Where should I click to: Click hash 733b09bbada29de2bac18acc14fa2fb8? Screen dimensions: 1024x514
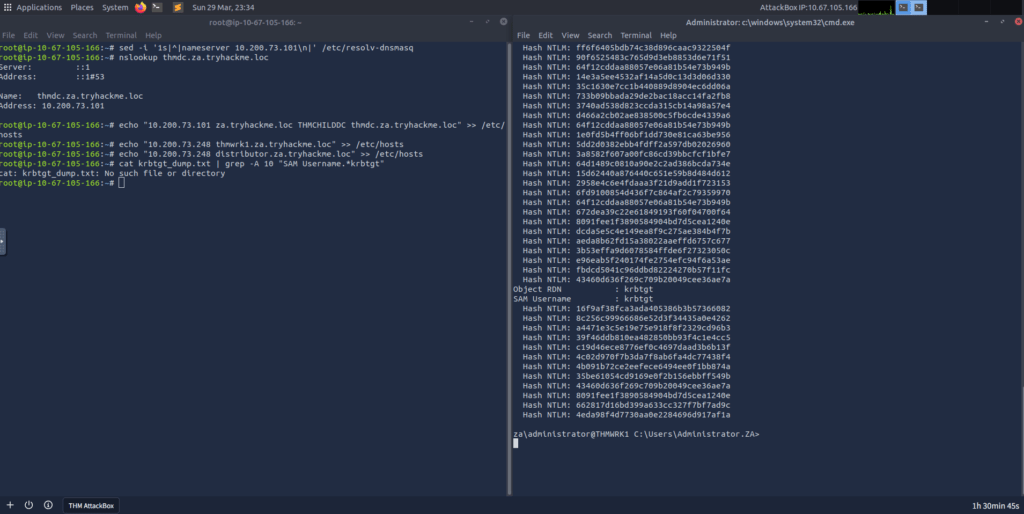[x=653, y=96]
